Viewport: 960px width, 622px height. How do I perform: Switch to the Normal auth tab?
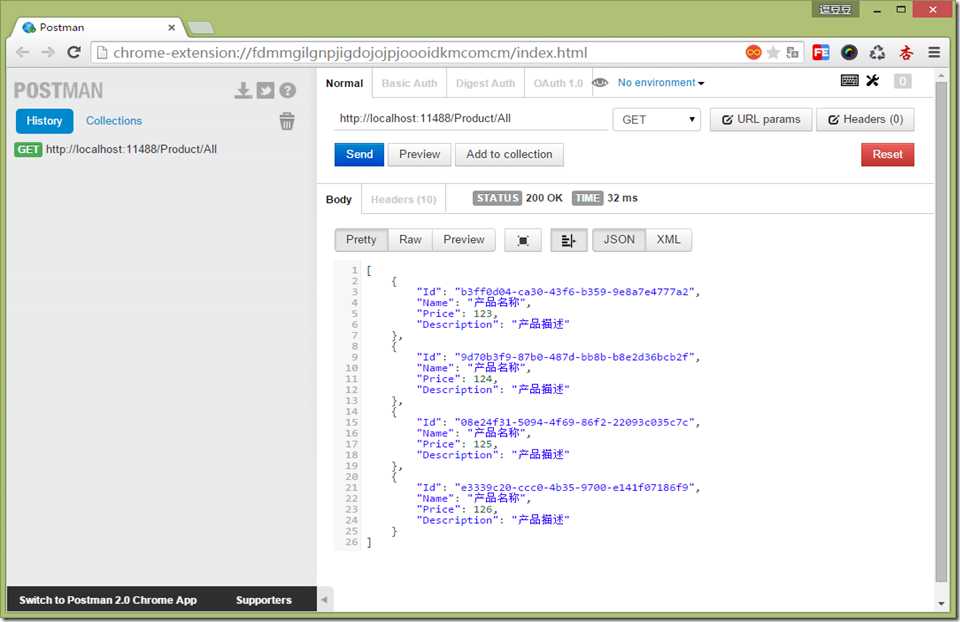pyautogui.click(x=344, y=83)
